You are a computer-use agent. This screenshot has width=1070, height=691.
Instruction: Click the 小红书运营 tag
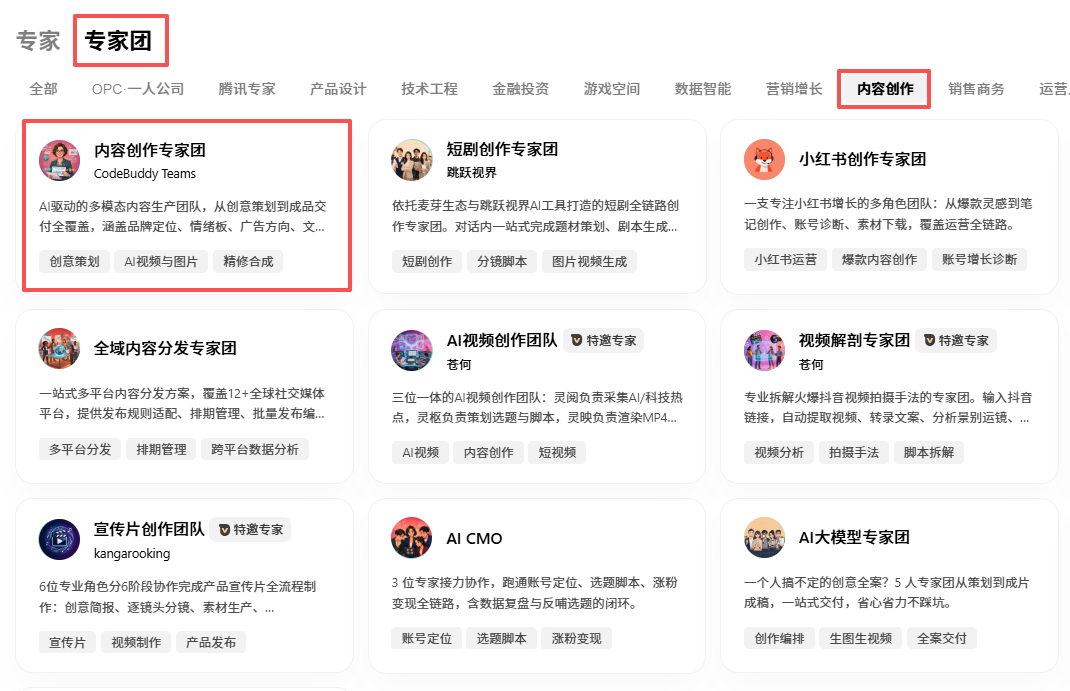point(785,260)
